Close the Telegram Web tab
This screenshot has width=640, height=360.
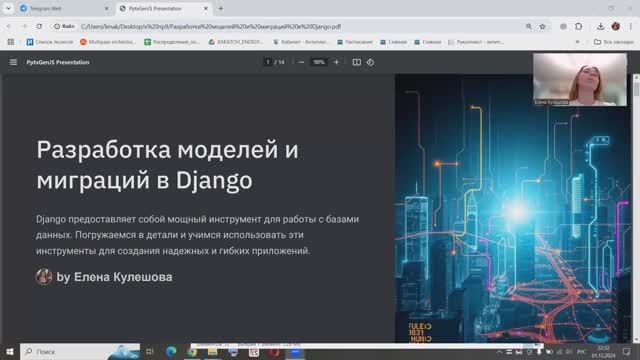click(x=107, y=9)
